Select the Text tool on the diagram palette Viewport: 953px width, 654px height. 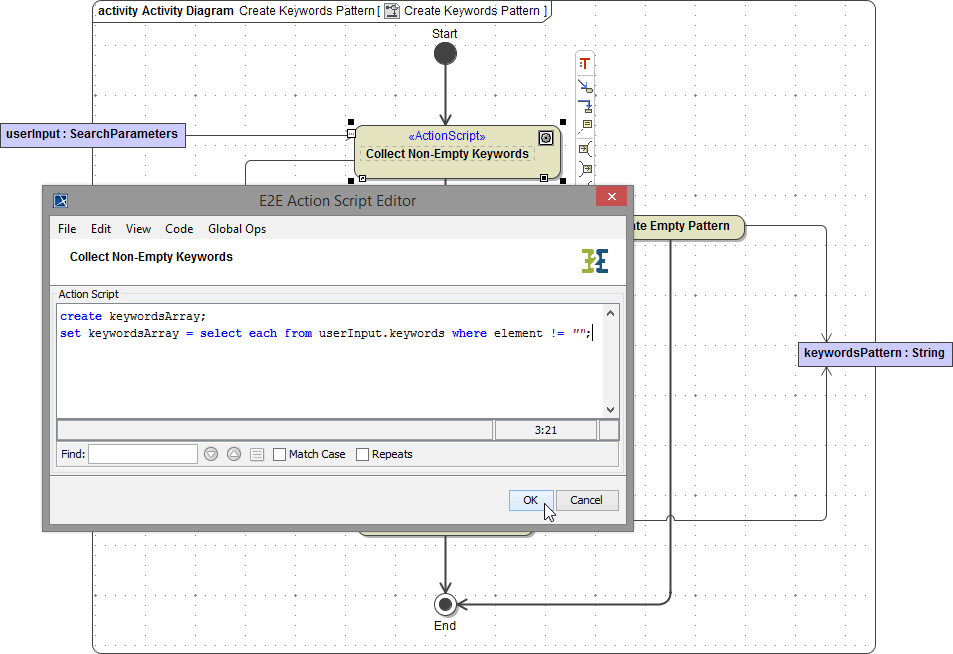click(x=584, y=64)
